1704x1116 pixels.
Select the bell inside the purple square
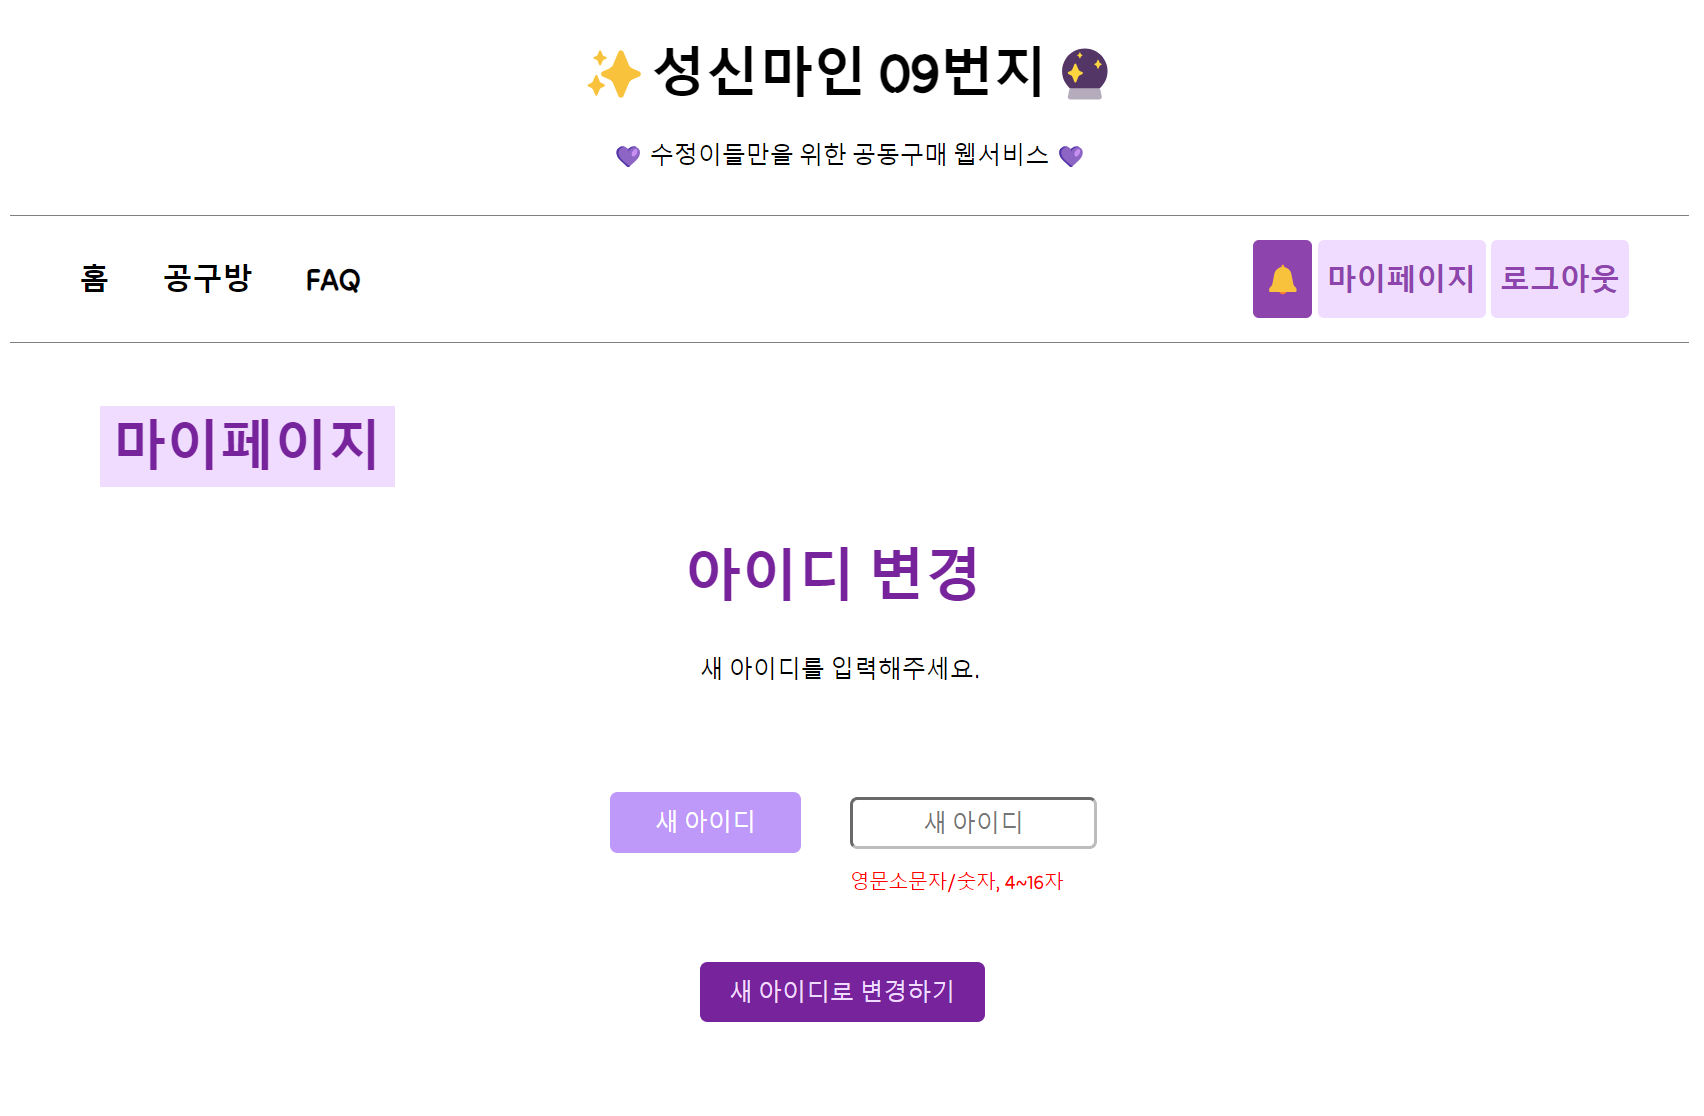click(1281, 279)
